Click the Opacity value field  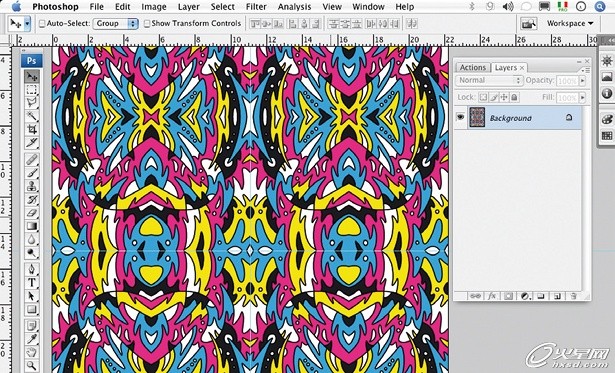pyautogui.click(x=567, y=81)
